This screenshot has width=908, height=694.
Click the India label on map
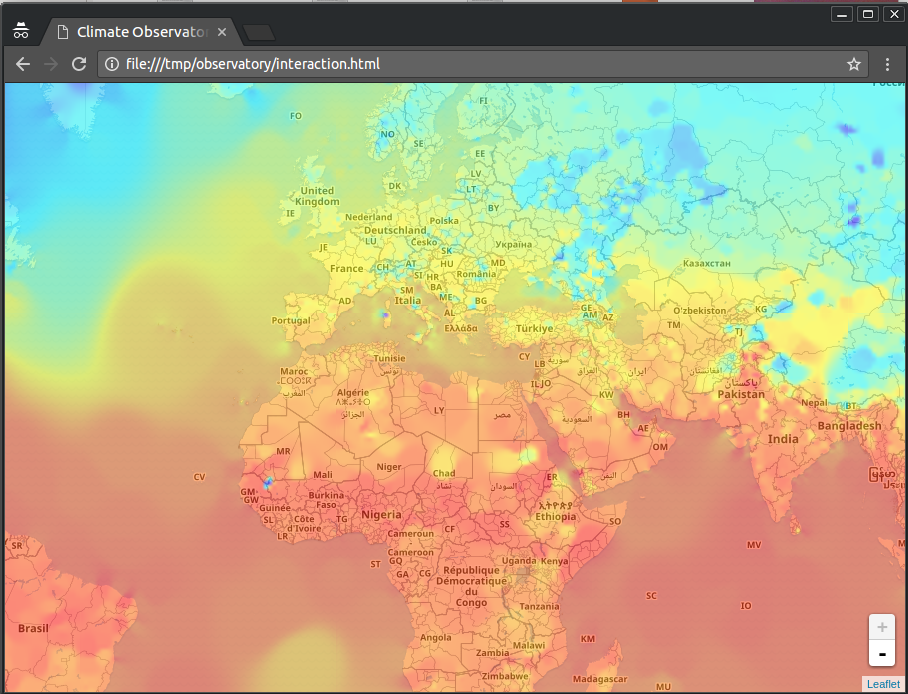click(x=783, y=439)
